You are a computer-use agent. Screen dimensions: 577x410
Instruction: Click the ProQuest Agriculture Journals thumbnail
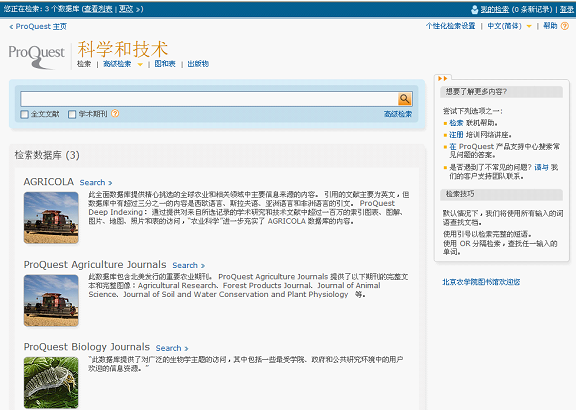[51, 301]
